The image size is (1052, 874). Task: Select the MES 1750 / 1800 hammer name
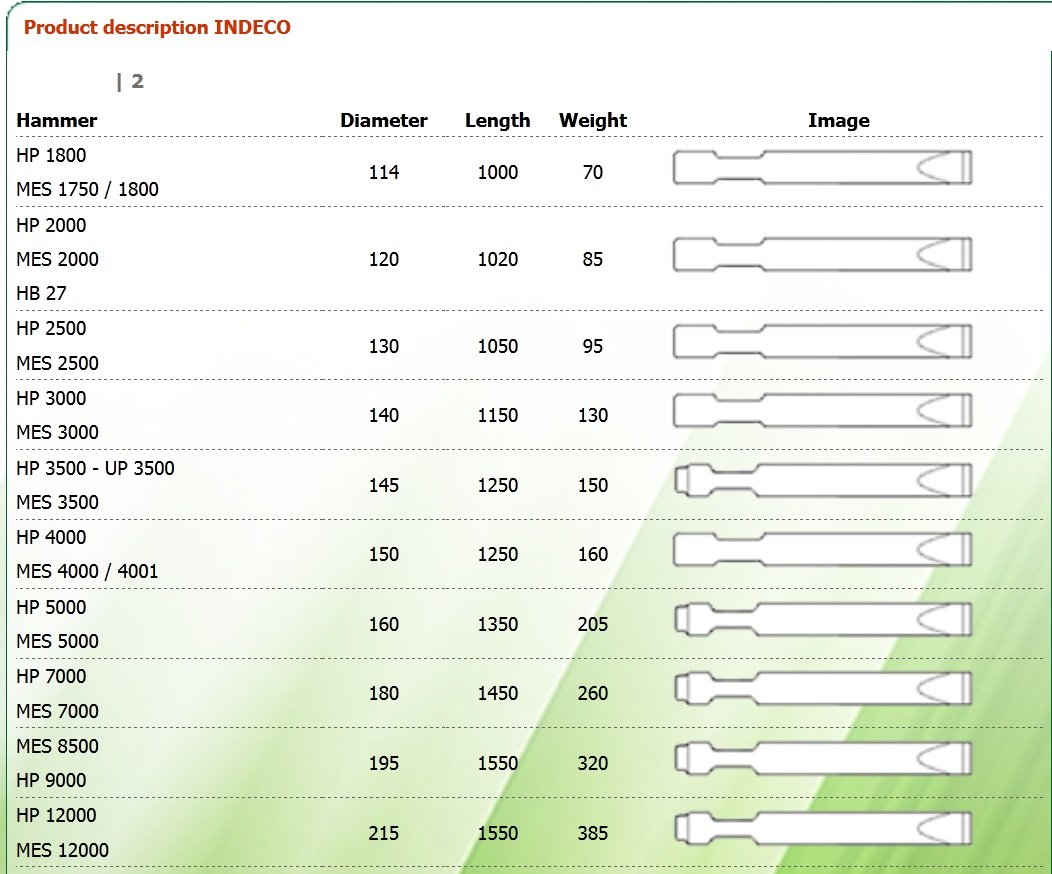click(x=87, y=189)
